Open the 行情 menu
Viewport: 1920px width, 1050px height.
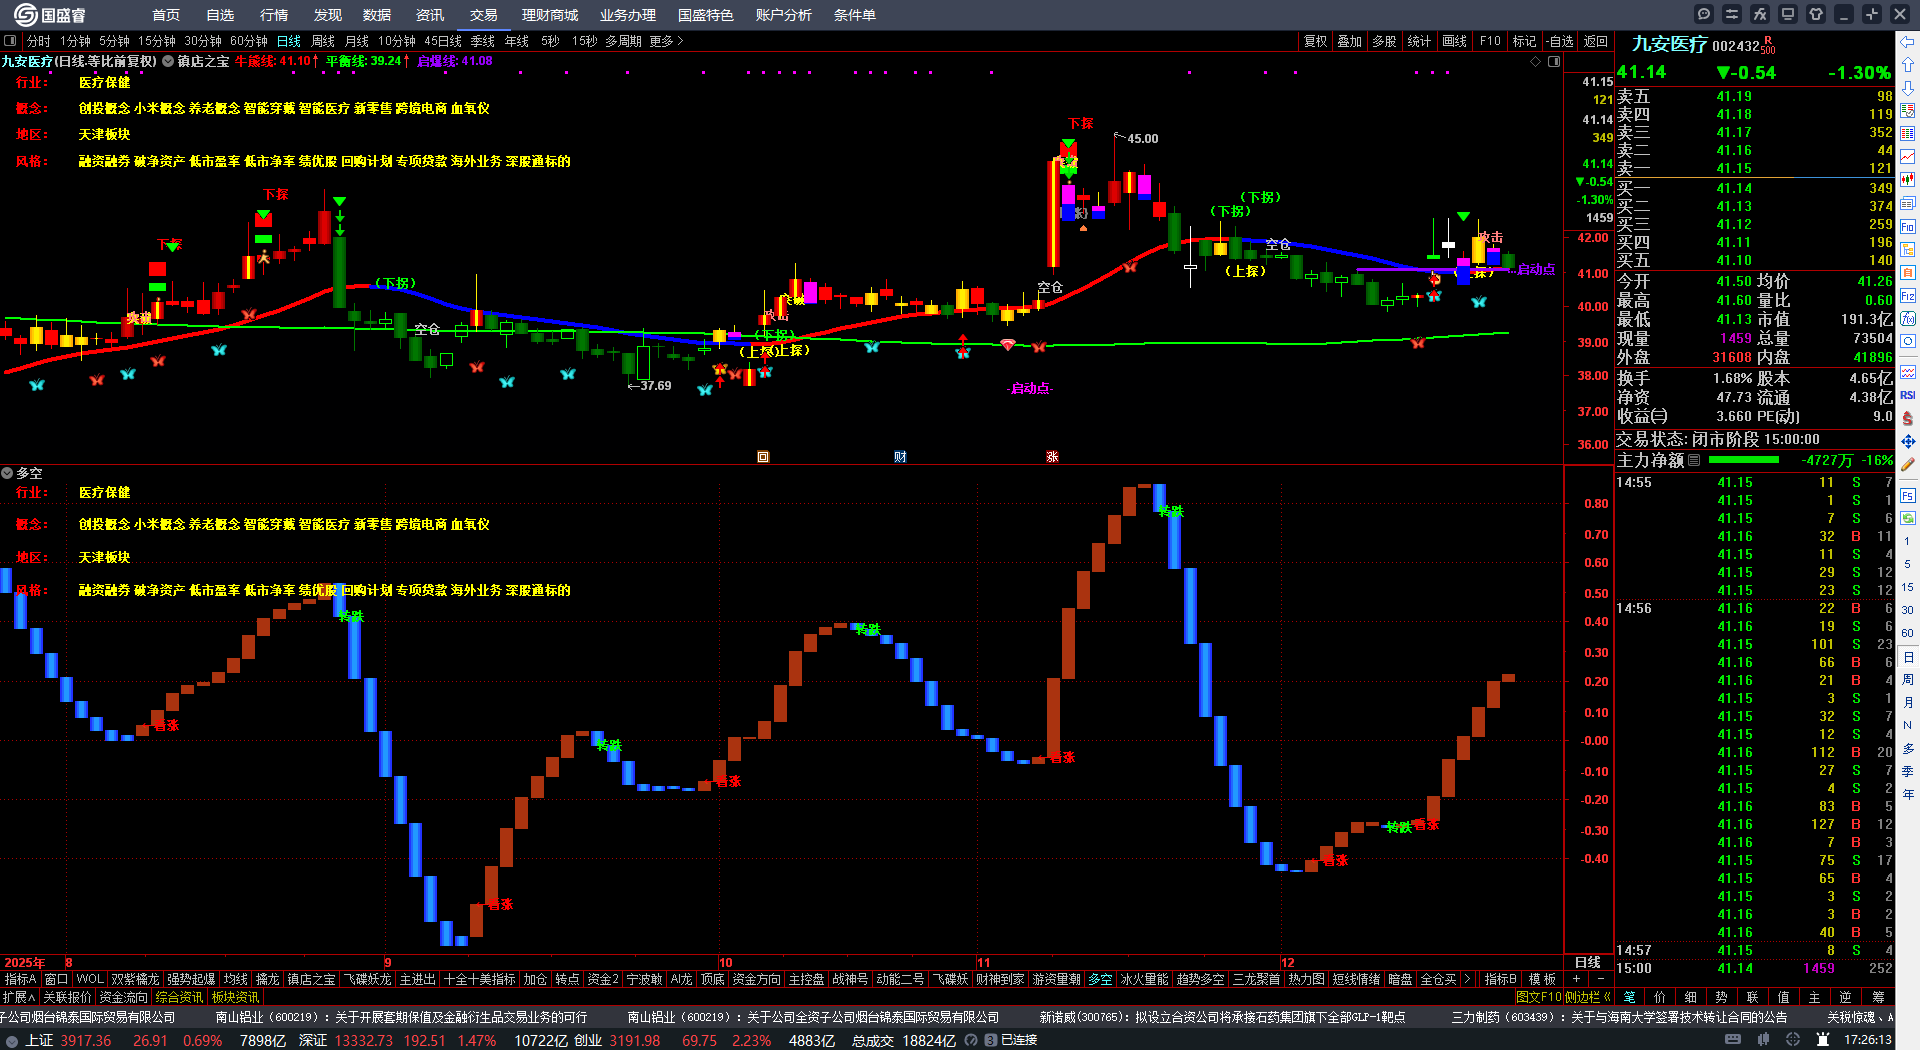point(274,15)
